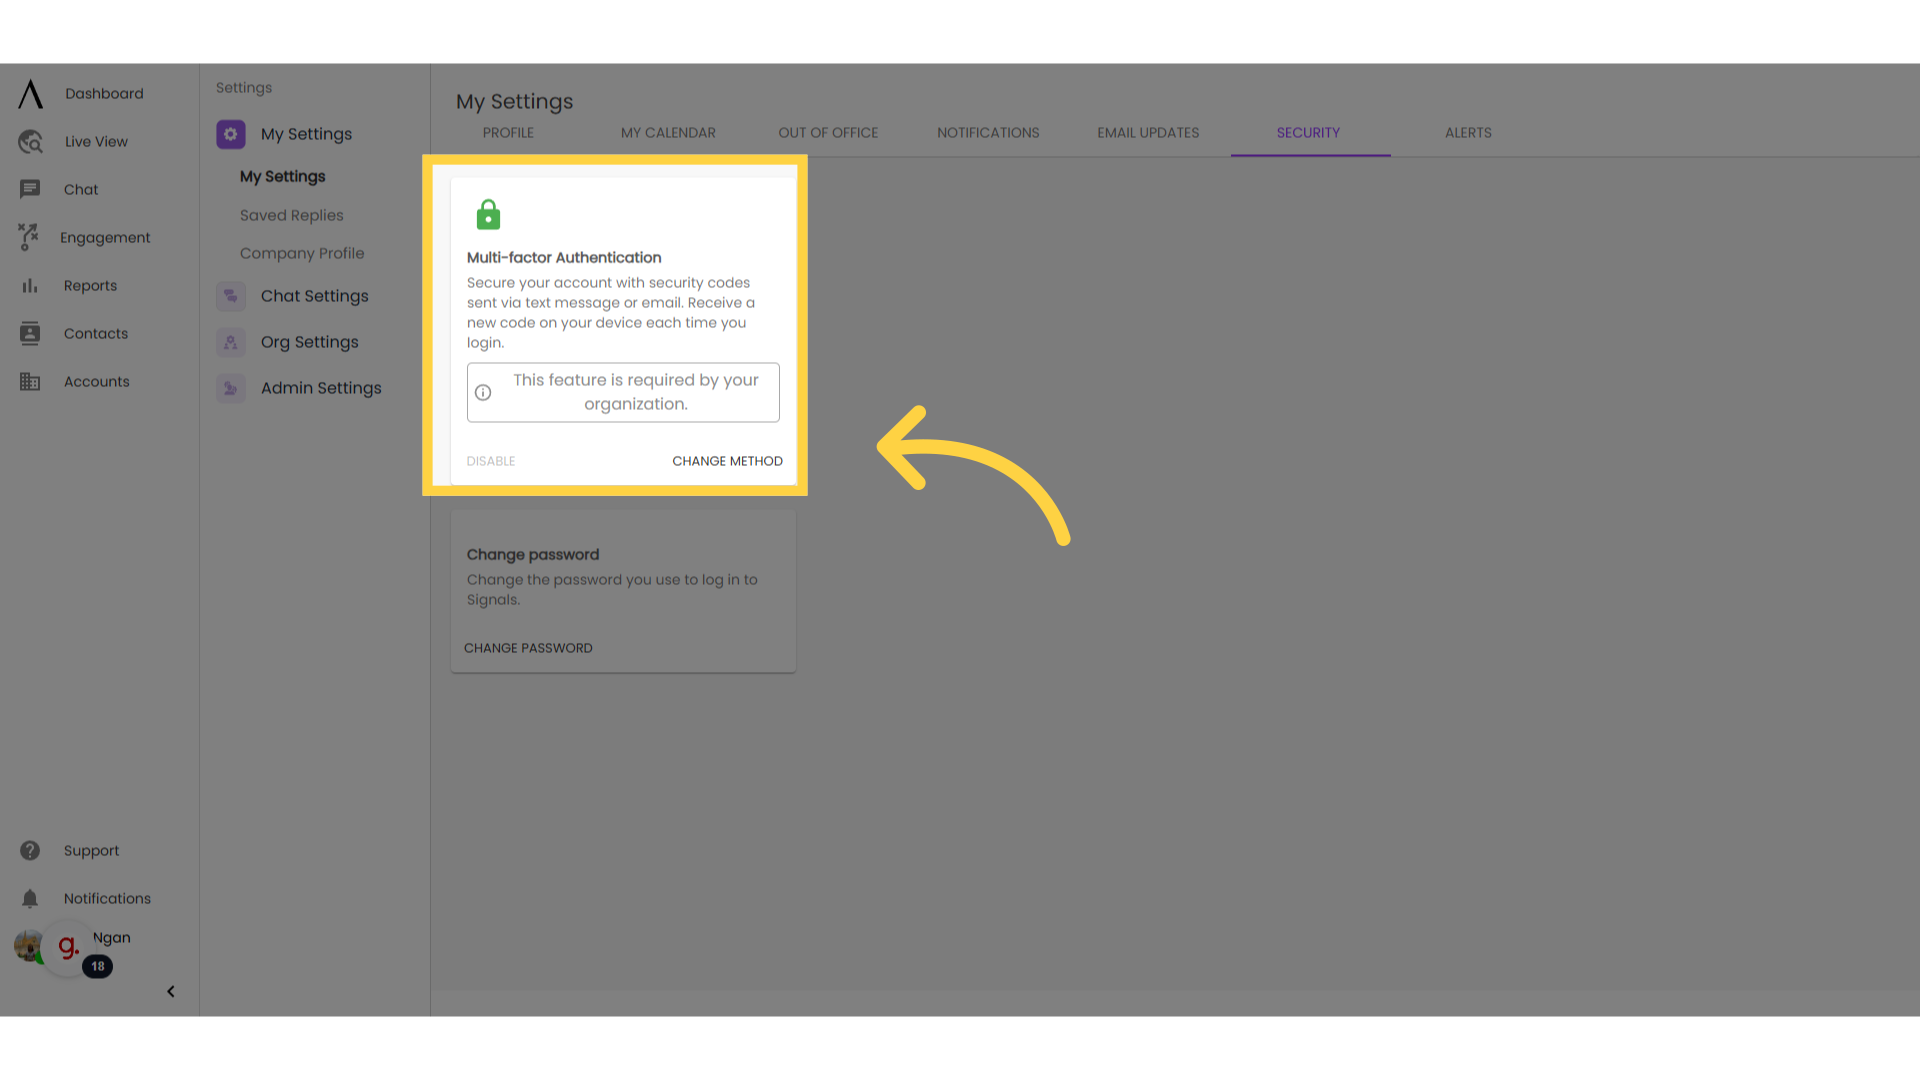Expand Admin Settings section

pos(320,388)
